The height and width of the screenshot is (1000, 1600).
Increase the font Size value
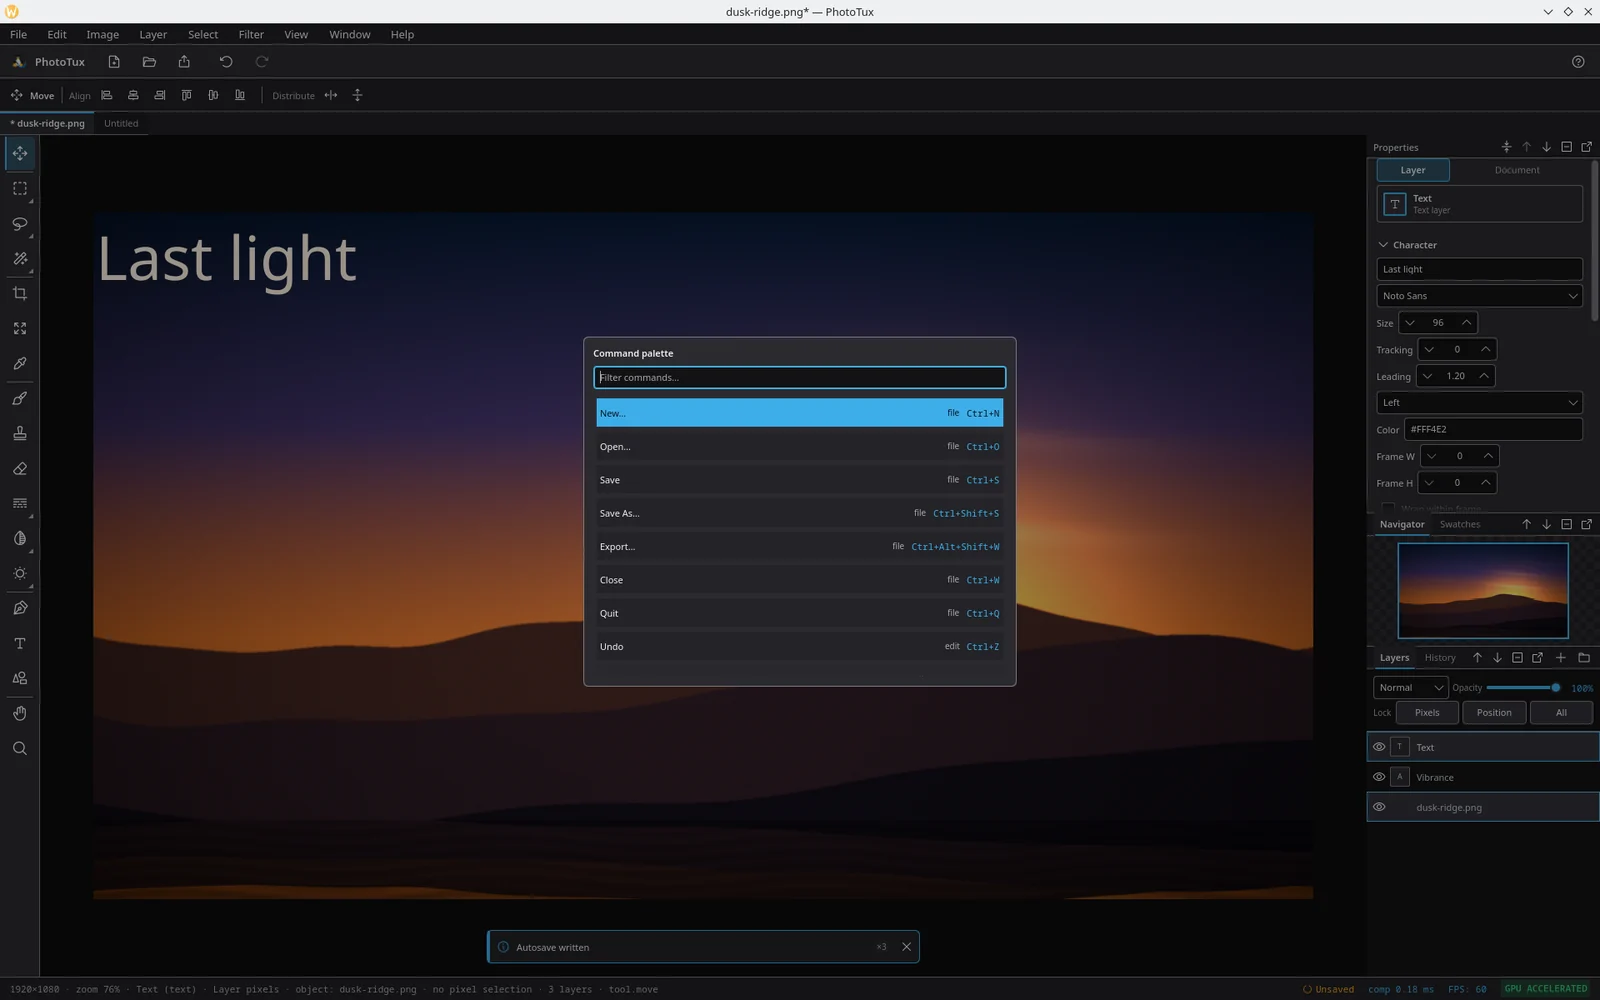[1466, 323]
